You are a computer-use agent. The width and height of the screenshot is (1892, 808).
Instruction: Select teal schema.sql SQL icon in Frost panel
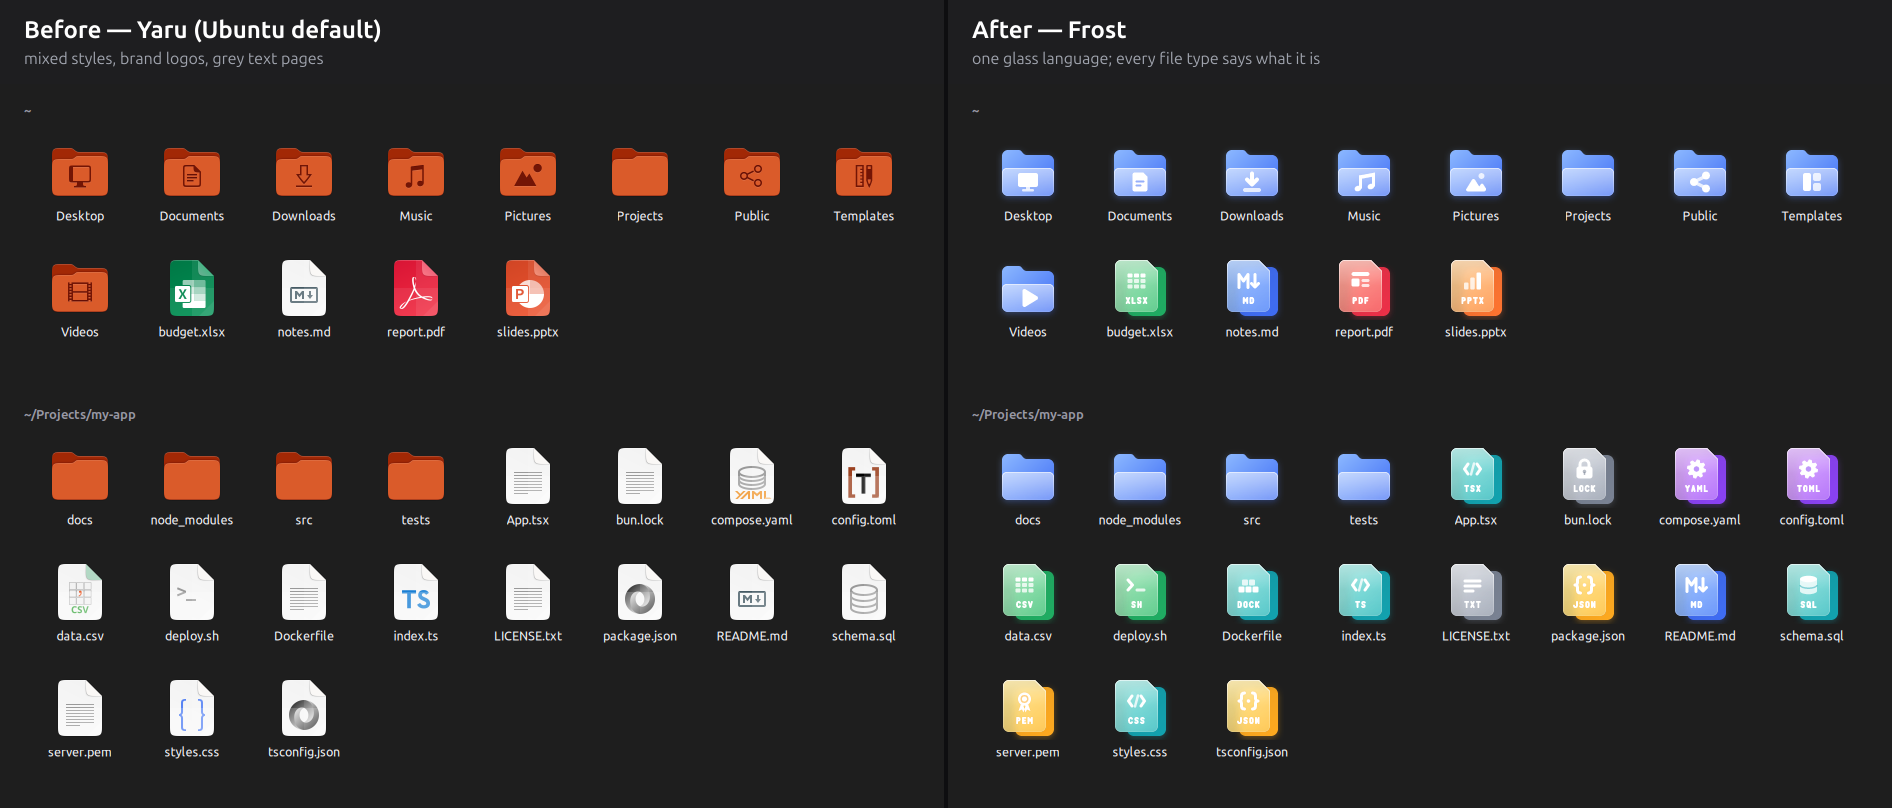coord(1812,592)
